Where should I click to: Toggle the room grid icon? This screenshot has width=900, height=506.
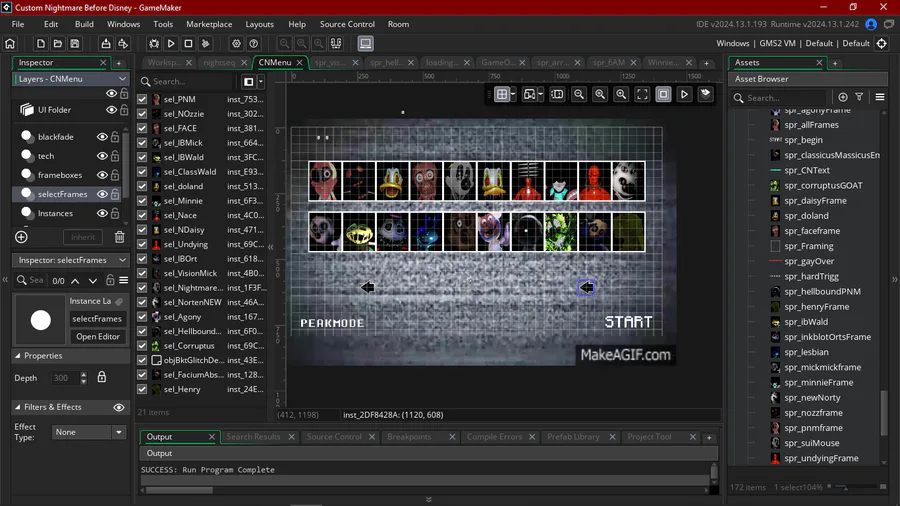coord(501,95)
